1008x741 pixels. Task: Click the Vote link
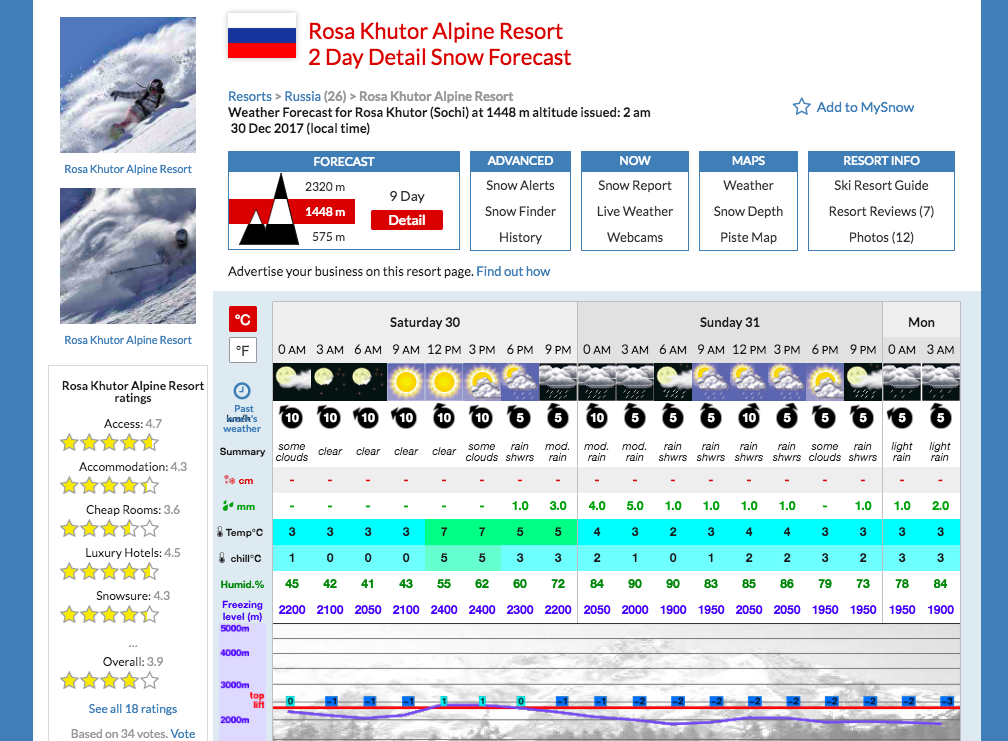[x=183, y=733]
